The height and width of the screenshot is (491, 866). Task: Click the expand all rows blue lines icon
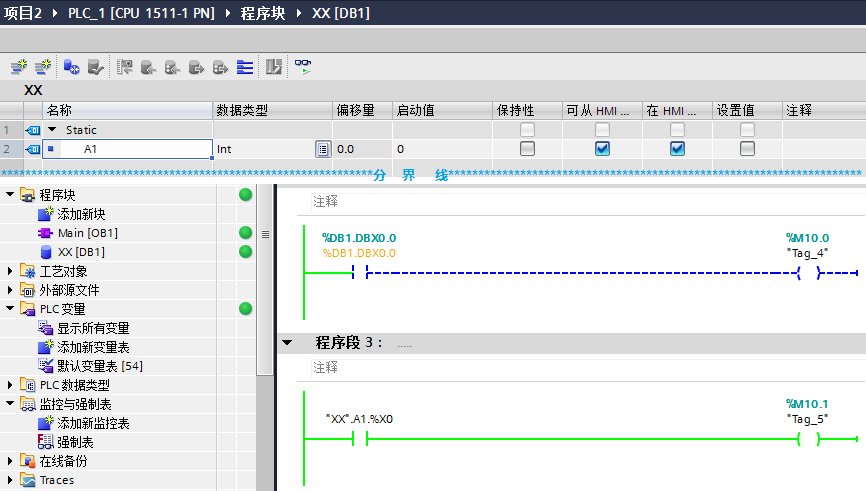pos(245,67)
